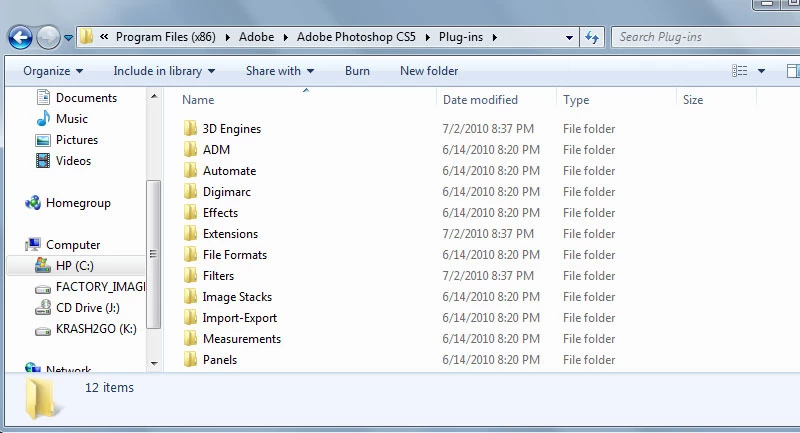Click the Search Plug-ins input field
The width and height of the screenshot is (800, 433).
coord(706,37)
